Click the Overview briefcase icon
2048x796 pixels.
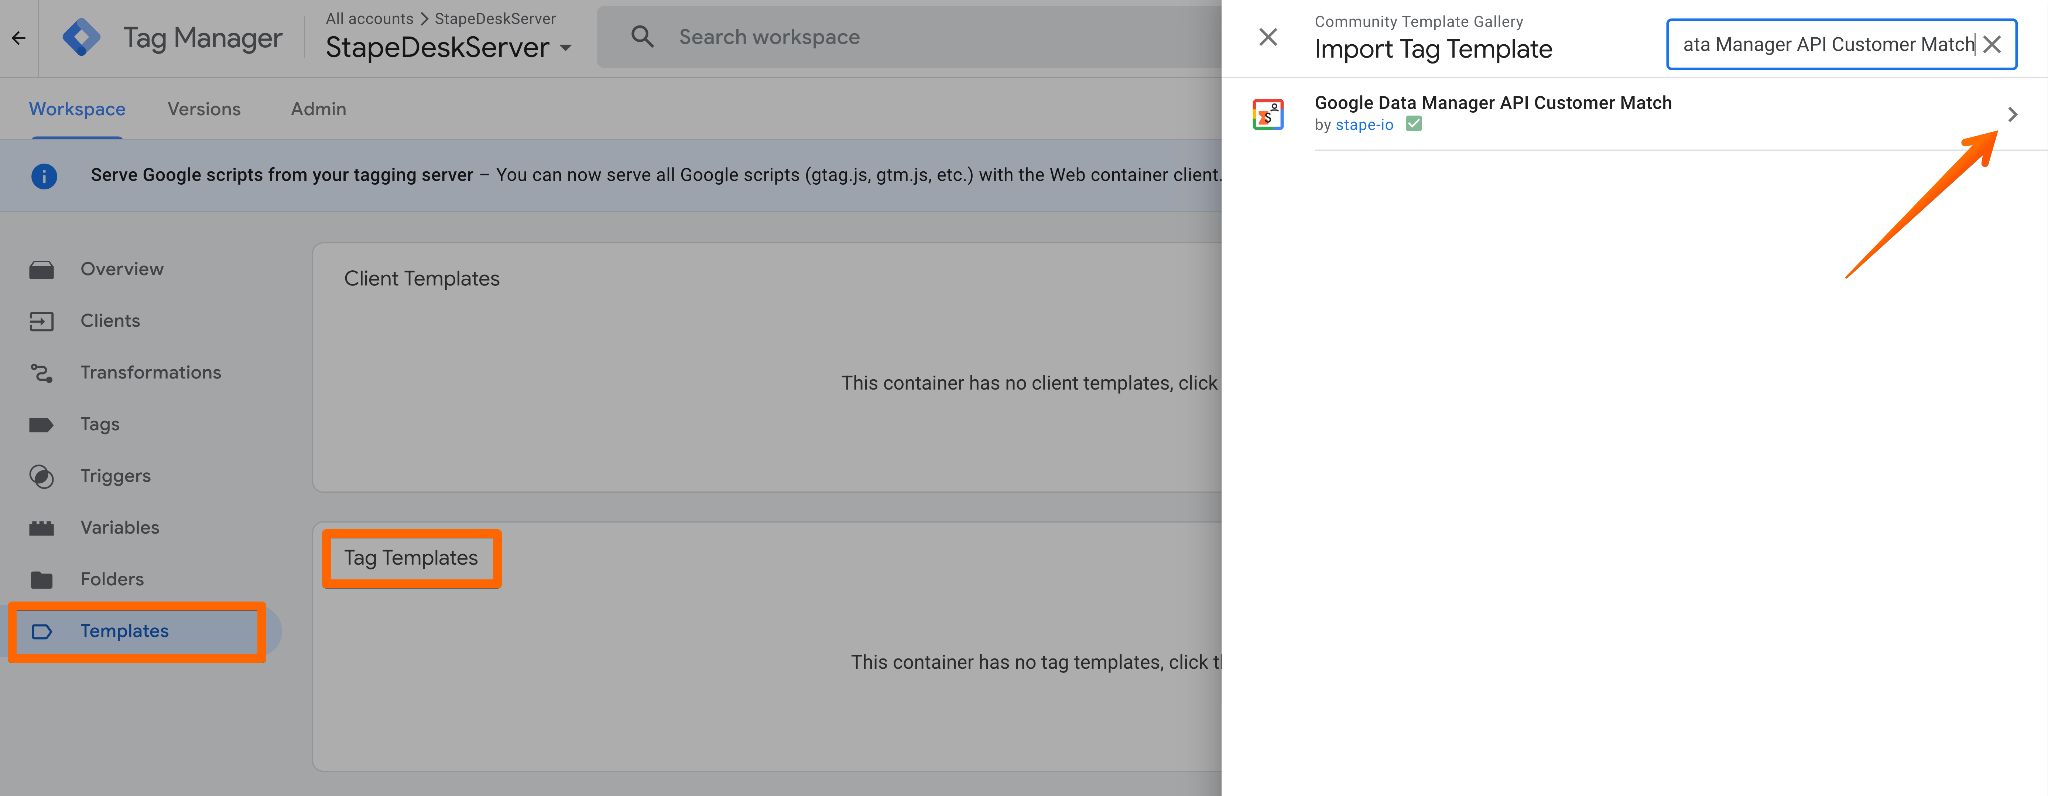(x=41, y=269)
